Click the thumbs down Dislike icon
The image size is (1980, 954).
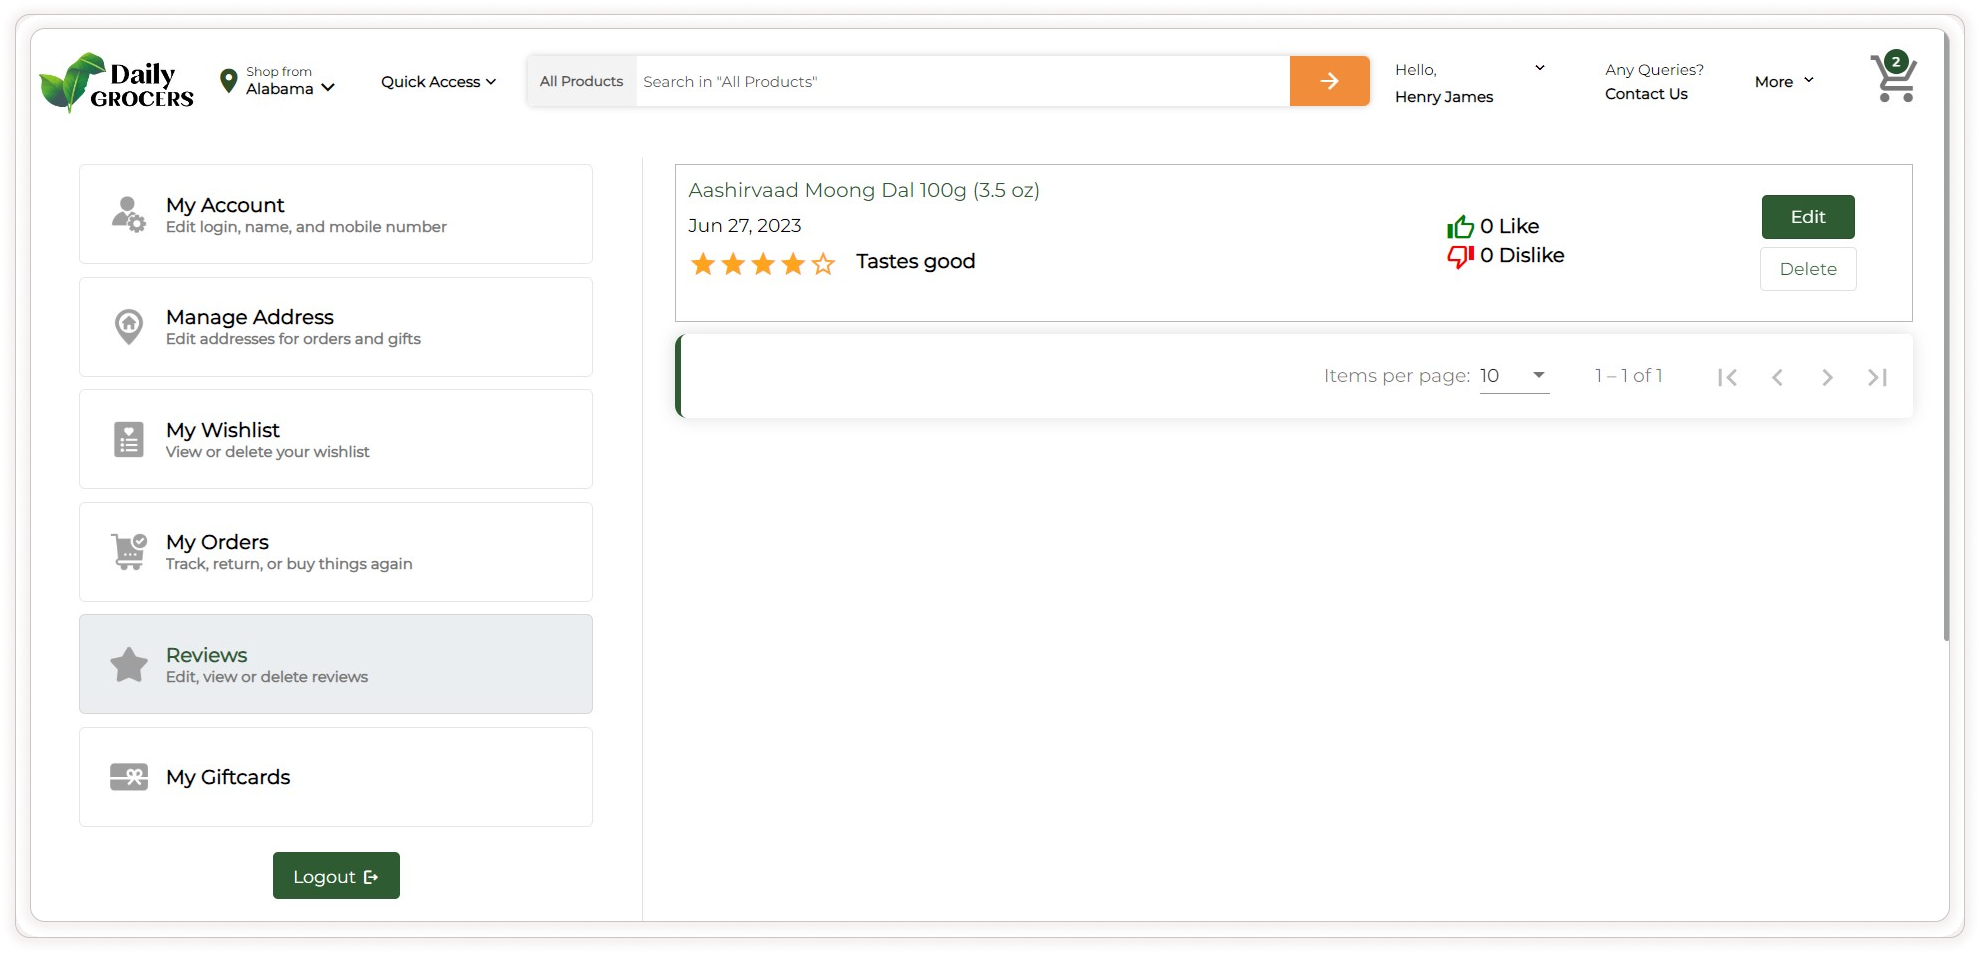(1460, 256)
